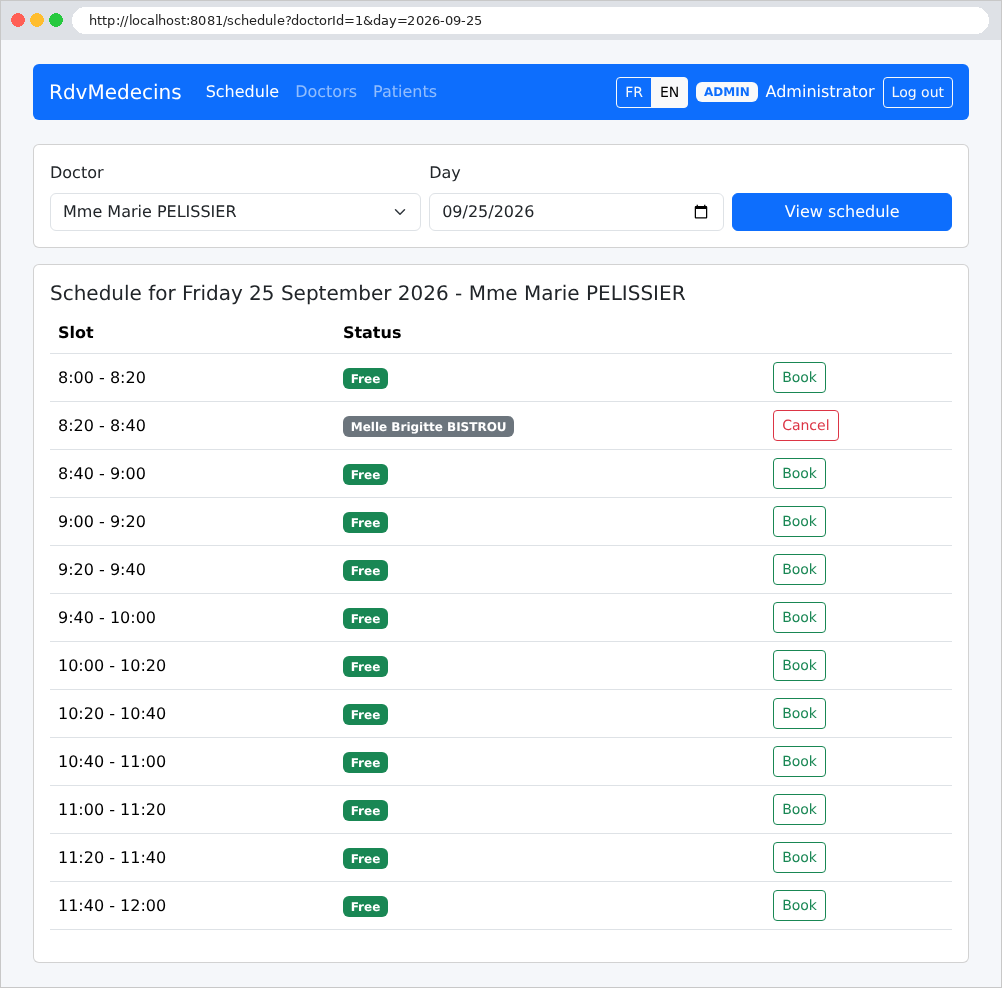Book the 11:40 - 12:00 slot
1002x988 pixels.
(x=799, y=905)
